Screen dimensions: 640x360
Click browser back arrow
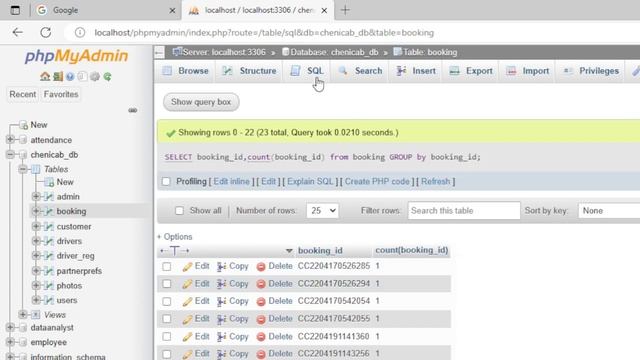coord(18,32)
